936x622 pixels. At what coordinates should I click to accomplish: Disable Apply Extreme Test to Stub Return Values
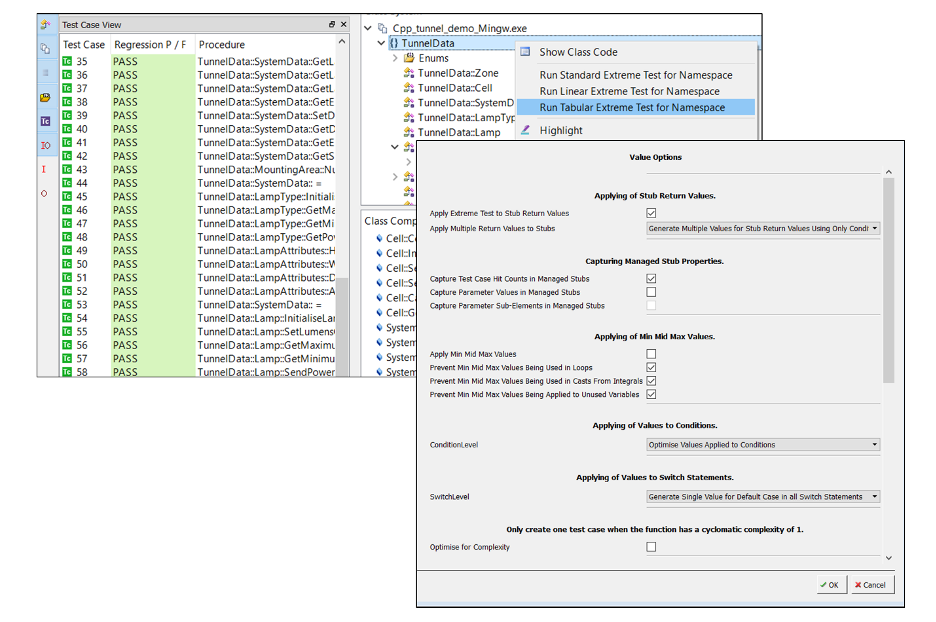[x=651, y=213]
